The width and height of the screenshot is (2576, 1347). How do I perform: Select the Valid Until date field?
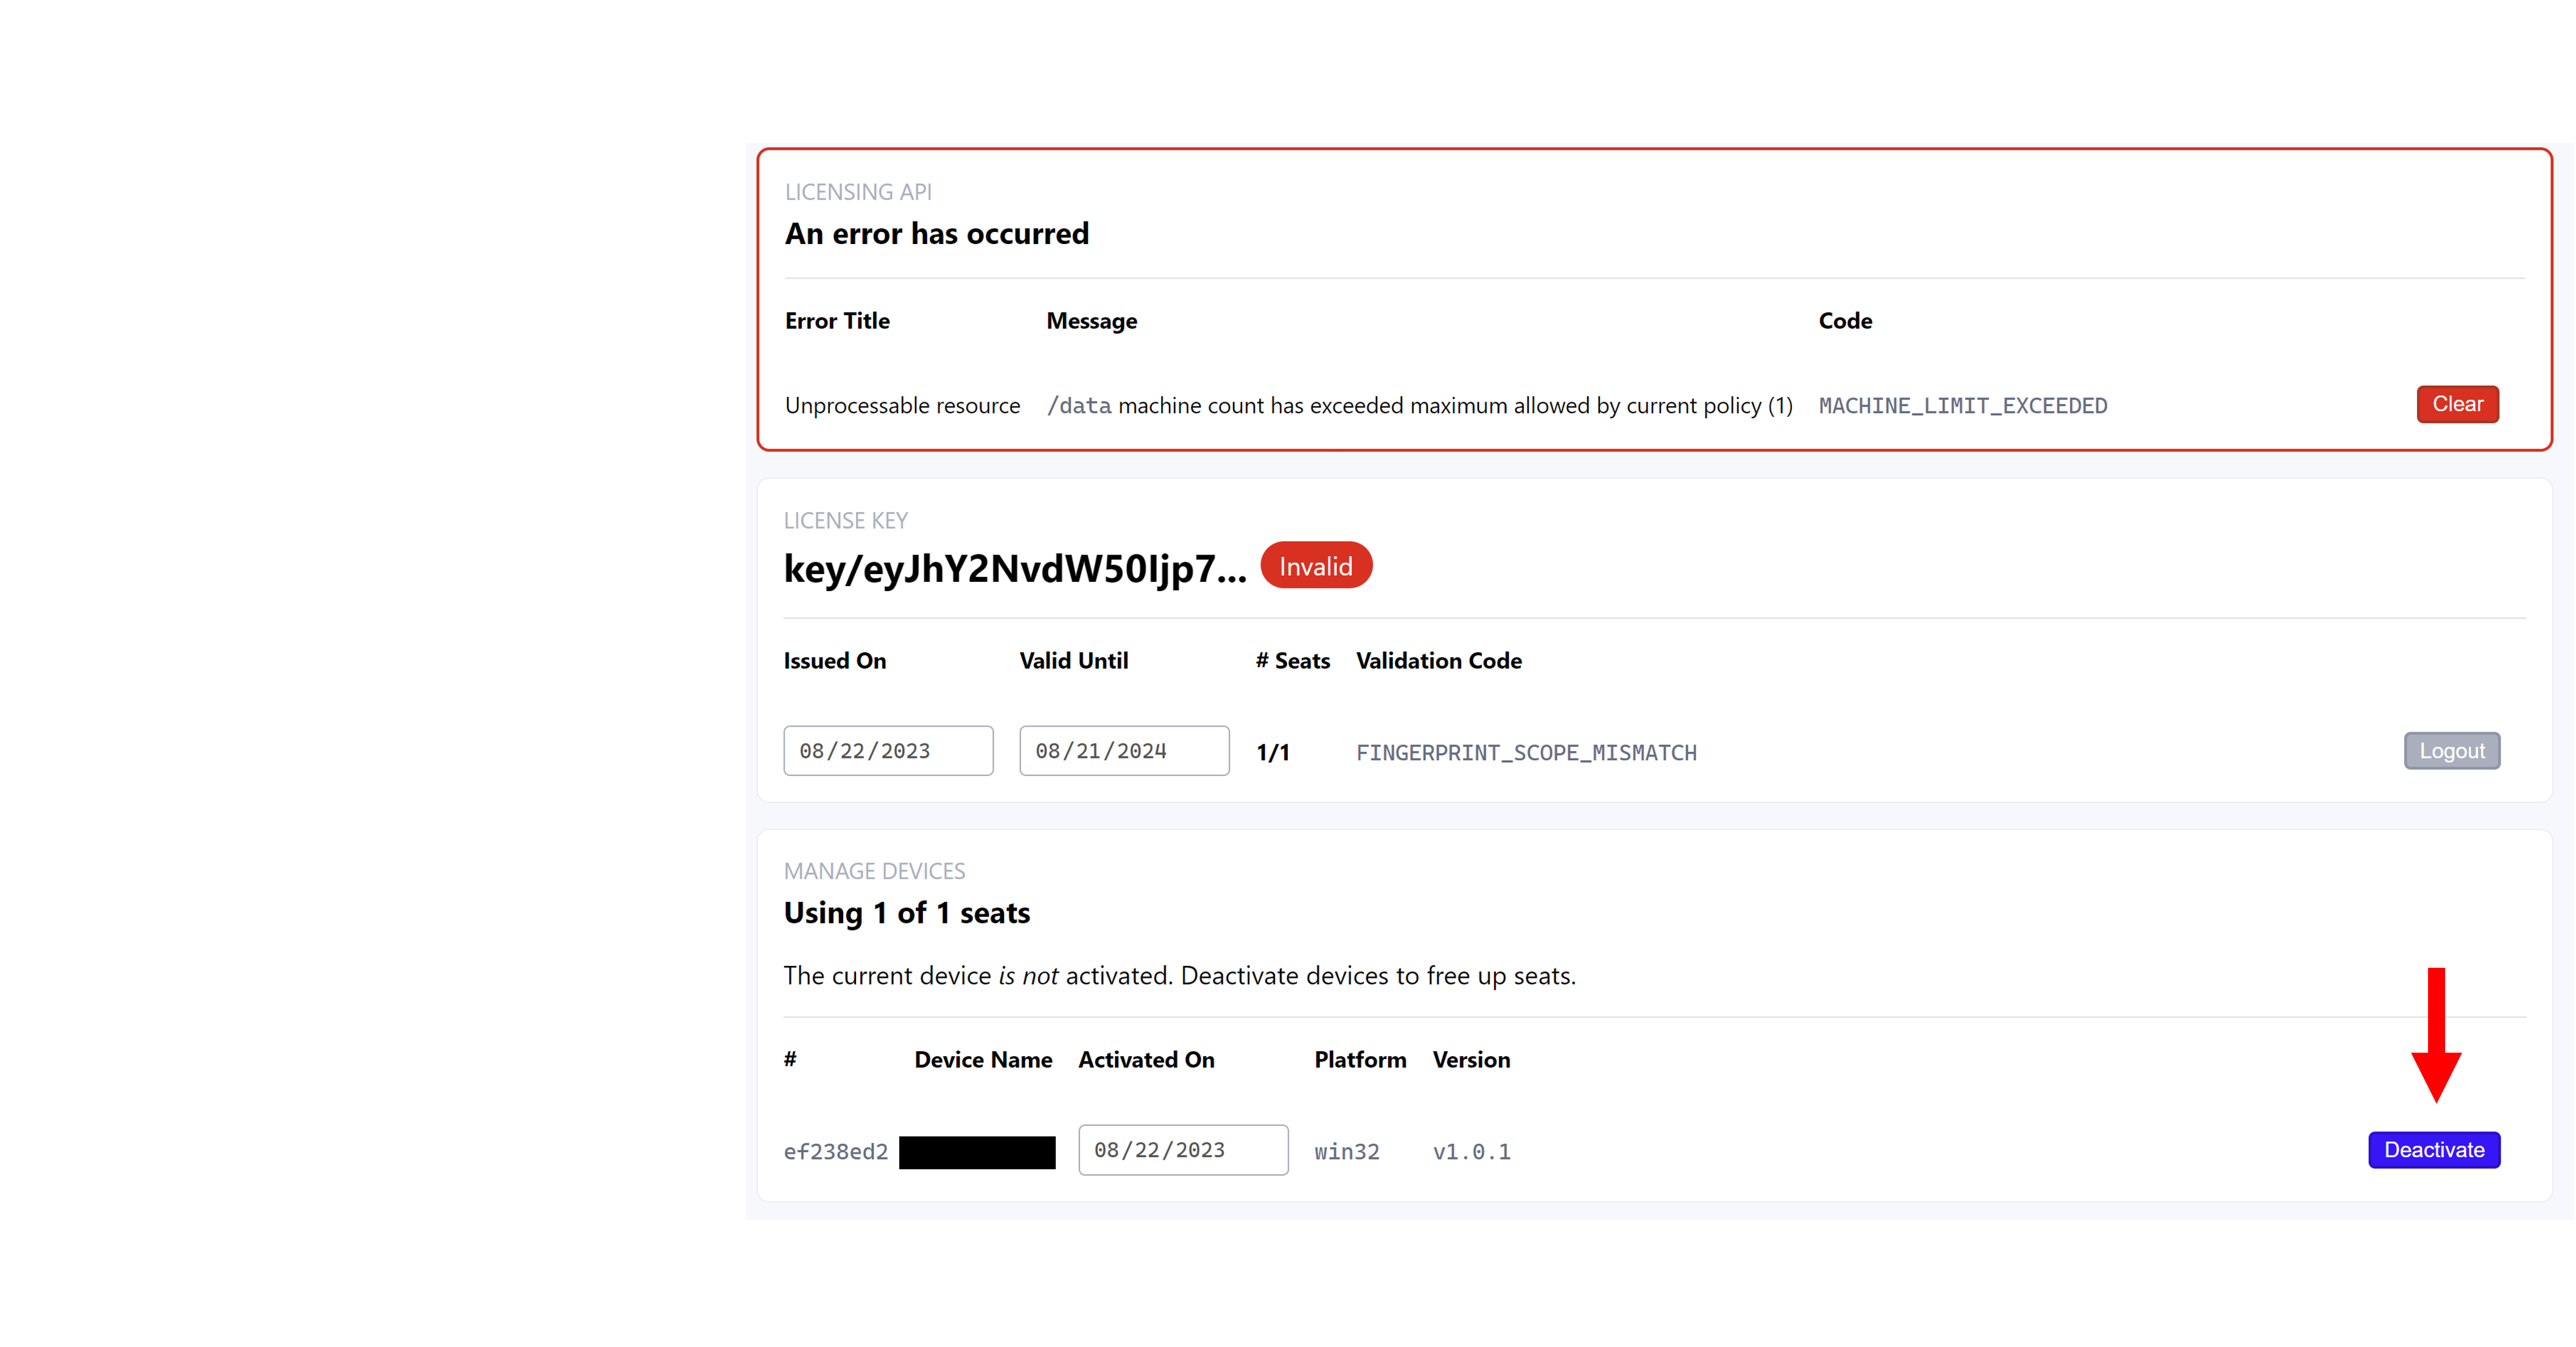(x=1123, y=751)
